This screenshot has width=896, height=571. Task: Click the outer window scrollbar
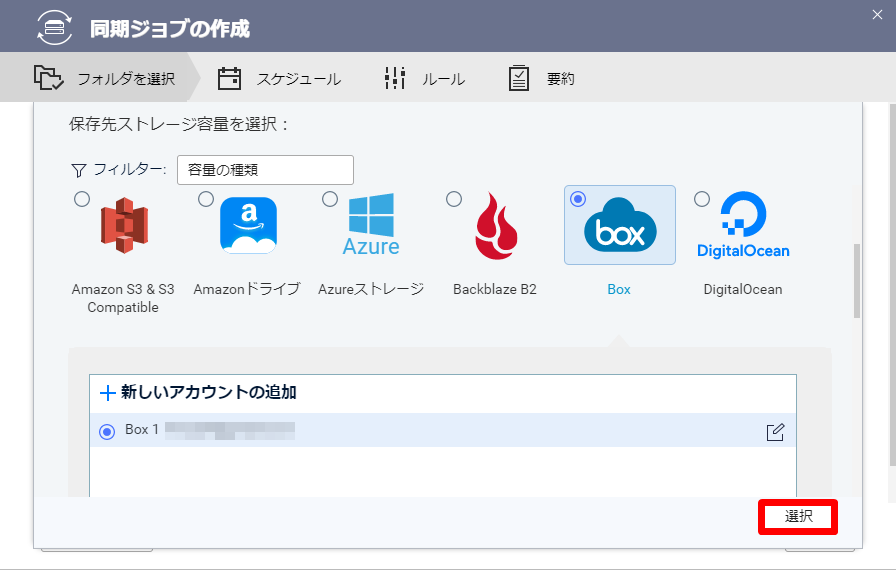pyautogui.click(x=893, y=285)
